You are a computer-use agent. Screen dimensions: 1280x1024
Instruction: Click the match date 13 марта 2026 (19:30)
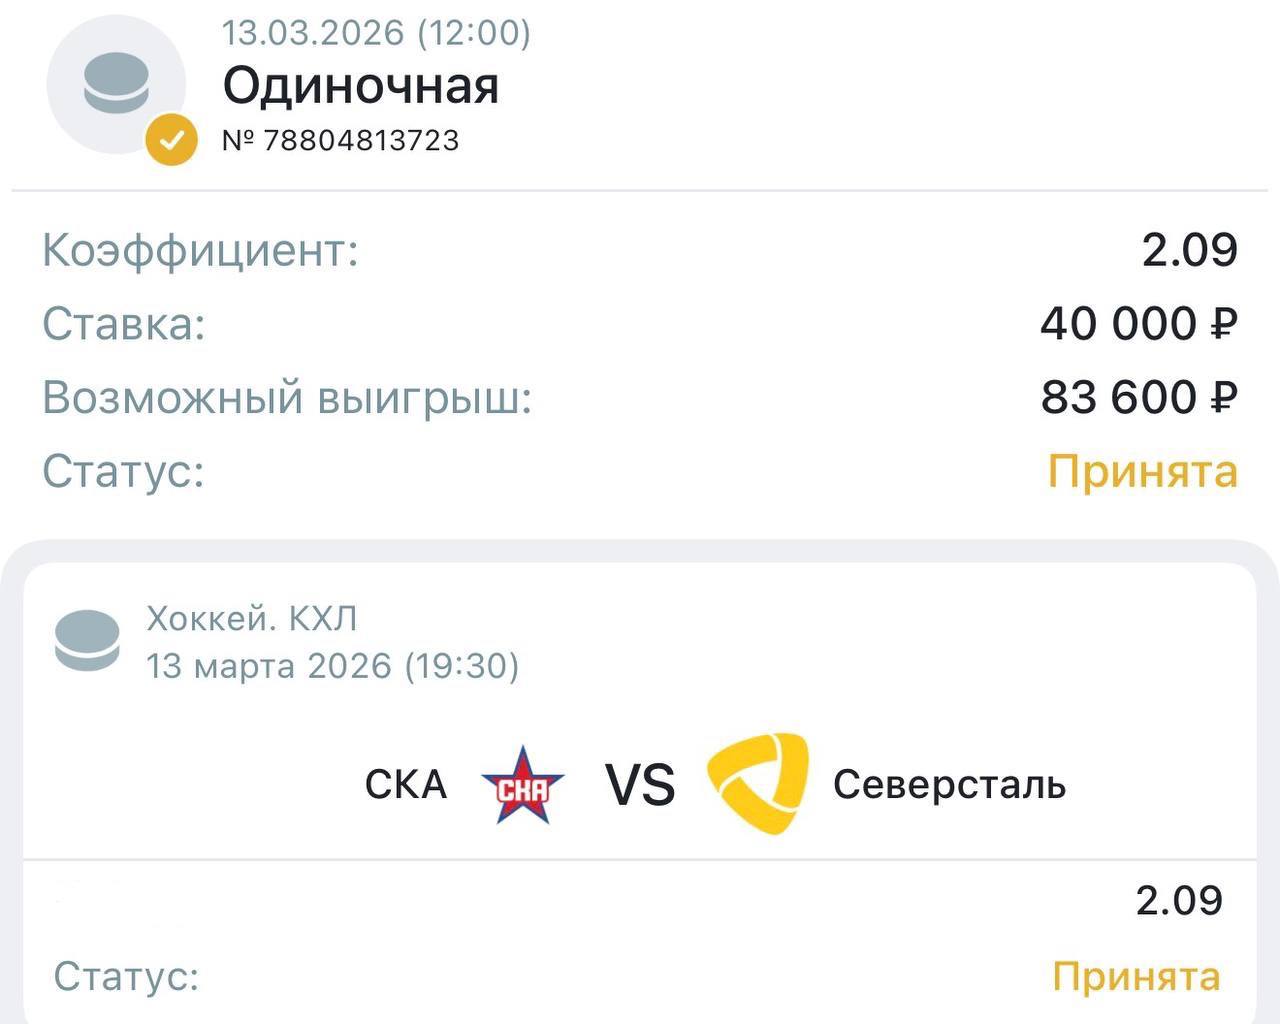(333, 666)
